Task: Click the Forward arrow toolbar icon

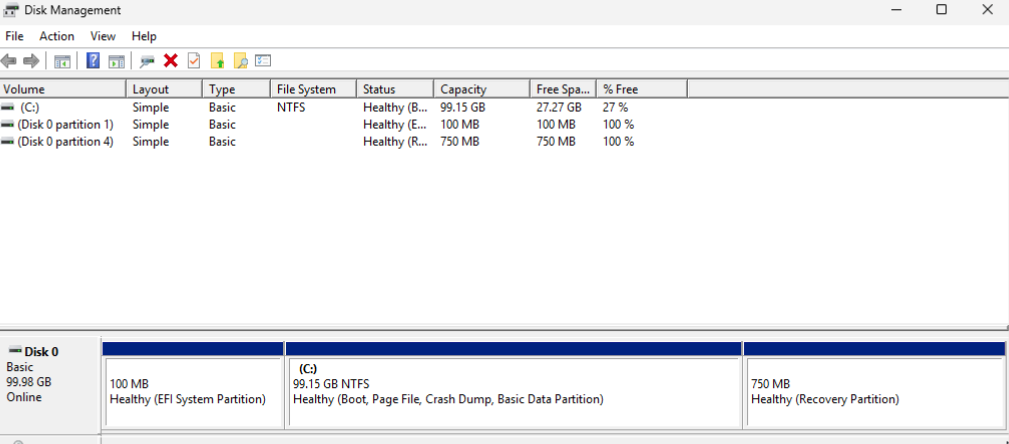Action: 31,61
